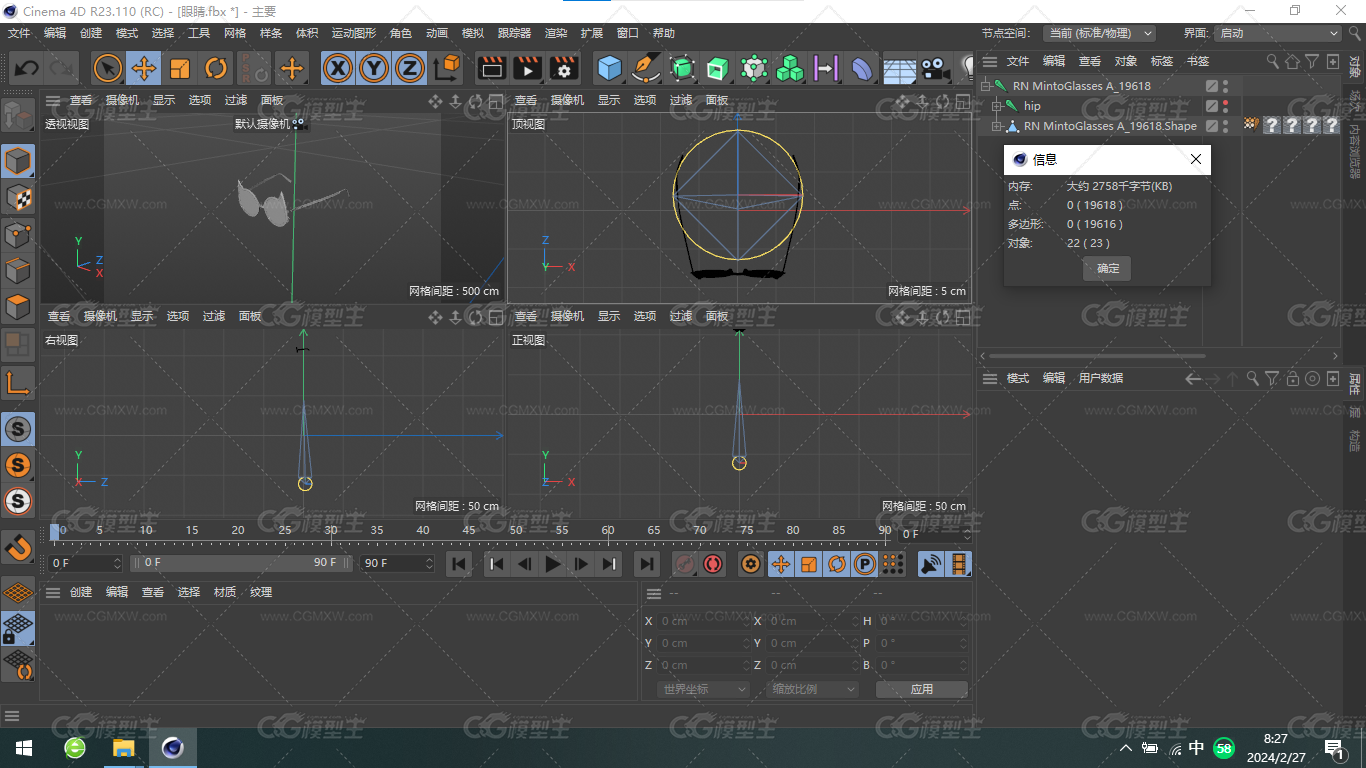Screen dimensions: 1366x768
Task: Render to Picture Viewer icon
Action: pos(527,68)
